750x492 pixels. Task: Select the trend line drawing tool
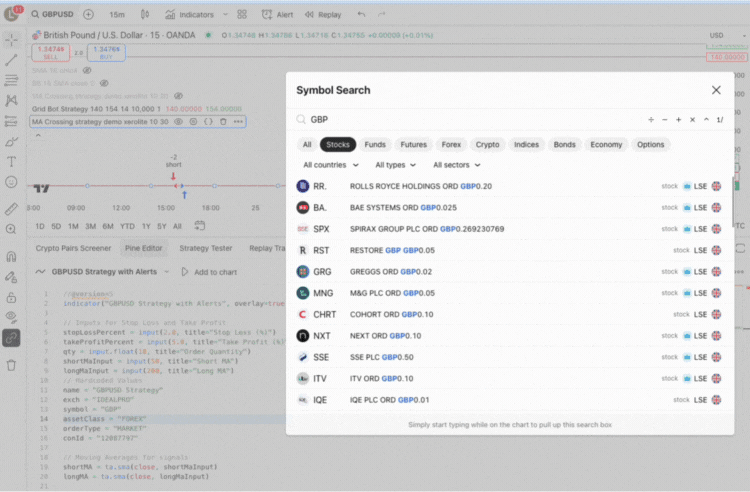pos(11,60)
